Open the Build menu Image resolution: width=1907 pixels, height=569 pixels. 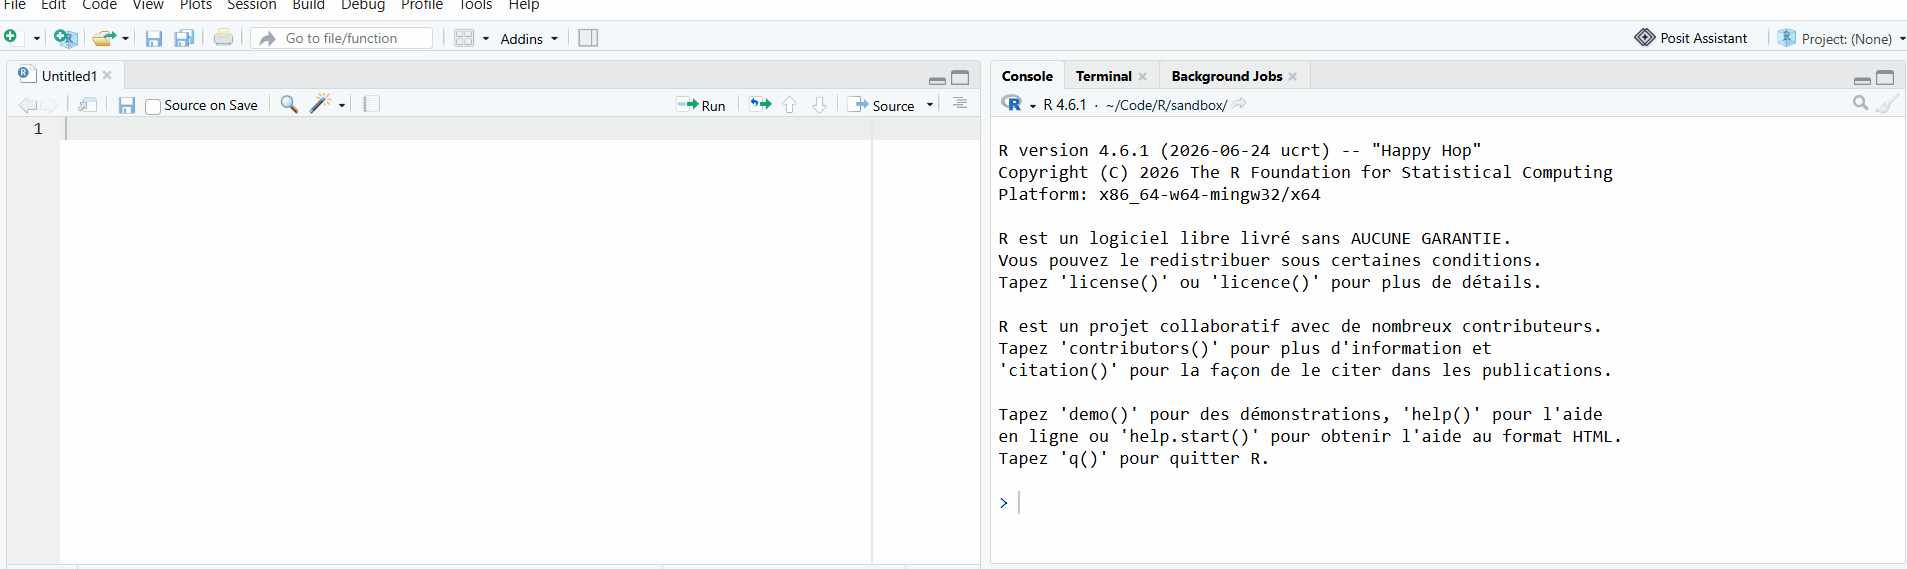(308, 5)
